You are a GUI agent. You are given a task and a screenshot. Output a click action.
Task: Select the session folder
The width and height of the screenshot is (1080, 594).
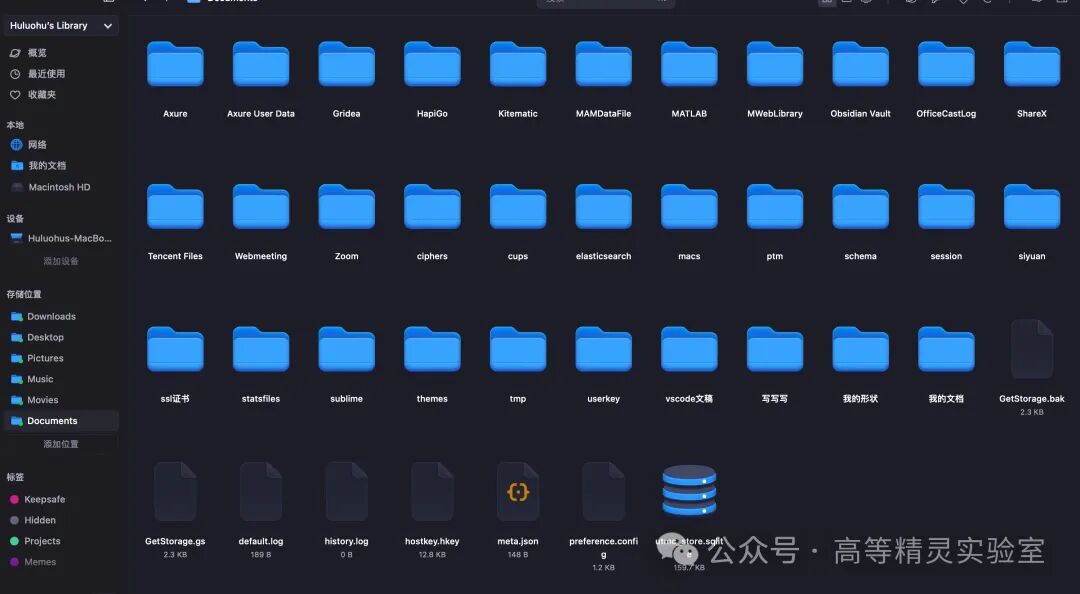click(946, 207)
